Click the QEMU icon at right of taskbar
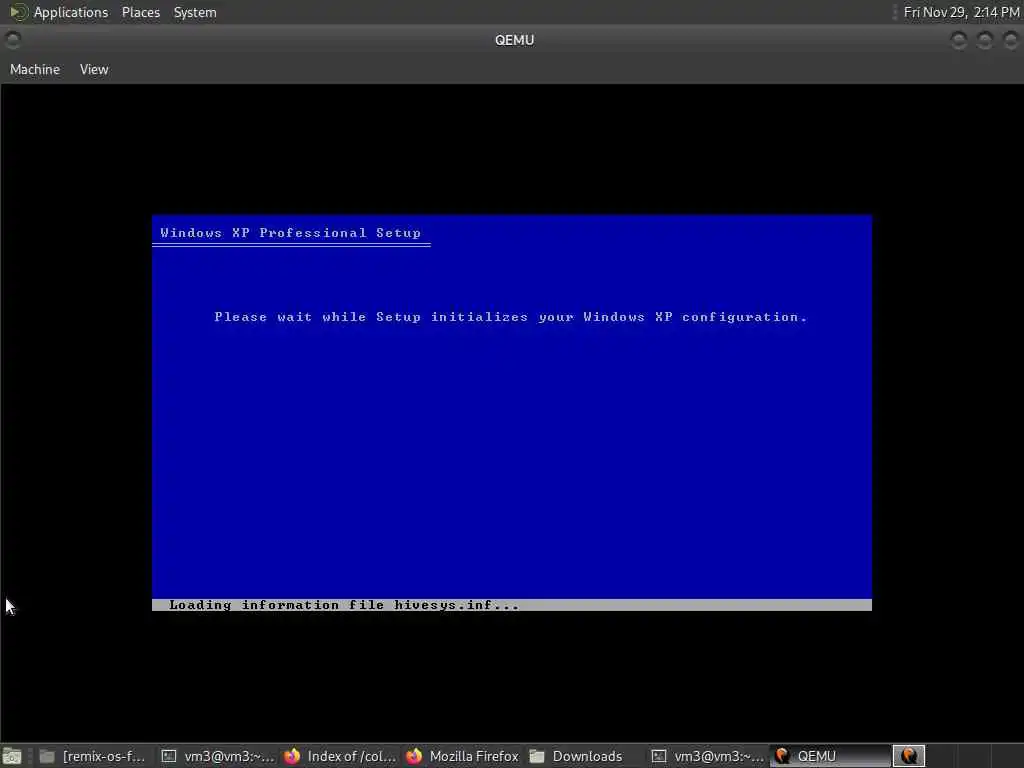This screenshot has height=768, width=1024. (x=908, y=756)
